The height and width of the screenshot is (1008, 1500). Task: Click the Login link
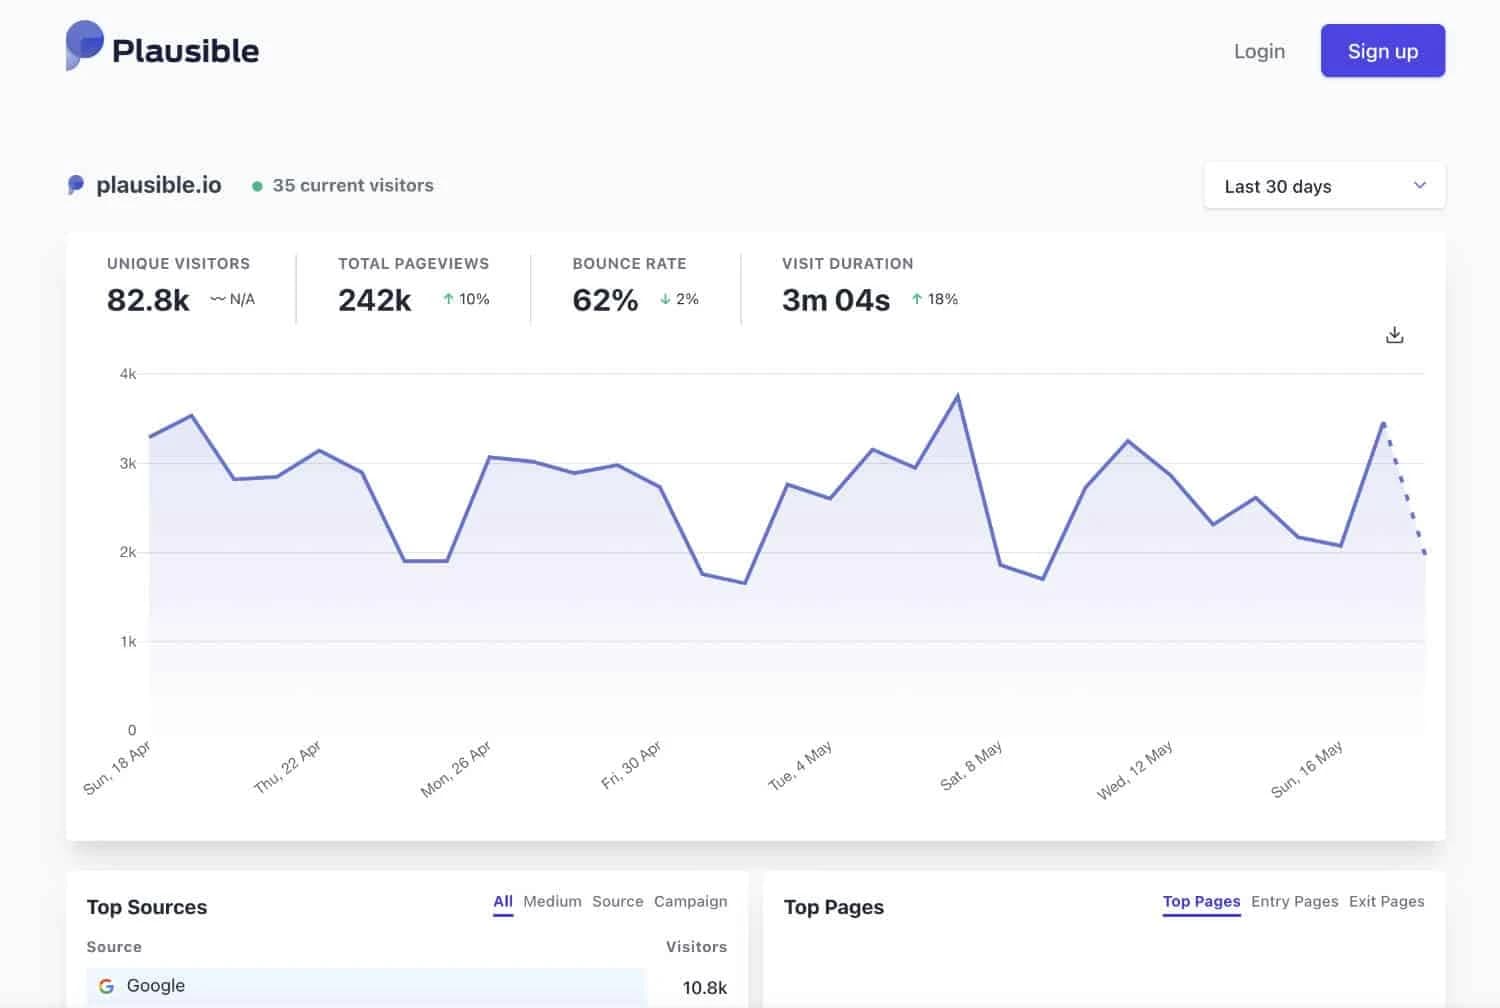point(1259,51)
